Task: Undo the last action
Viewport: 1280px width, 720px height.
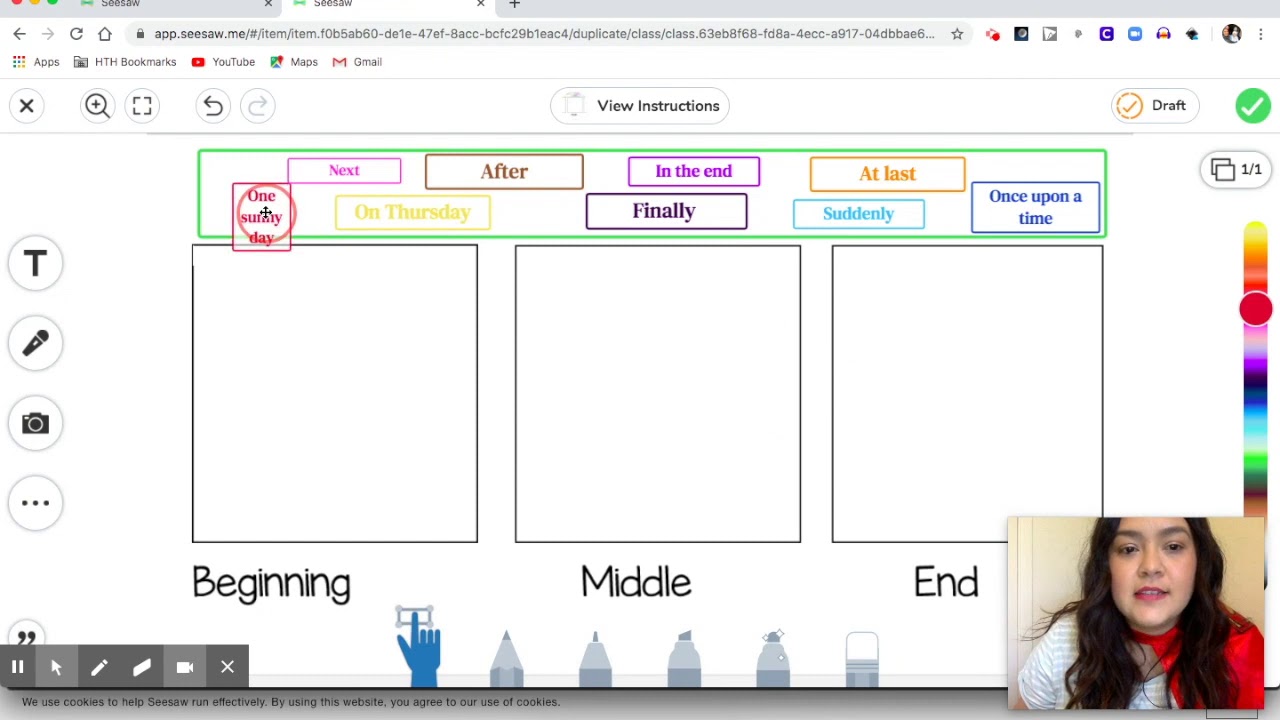Action: (213, 105)
